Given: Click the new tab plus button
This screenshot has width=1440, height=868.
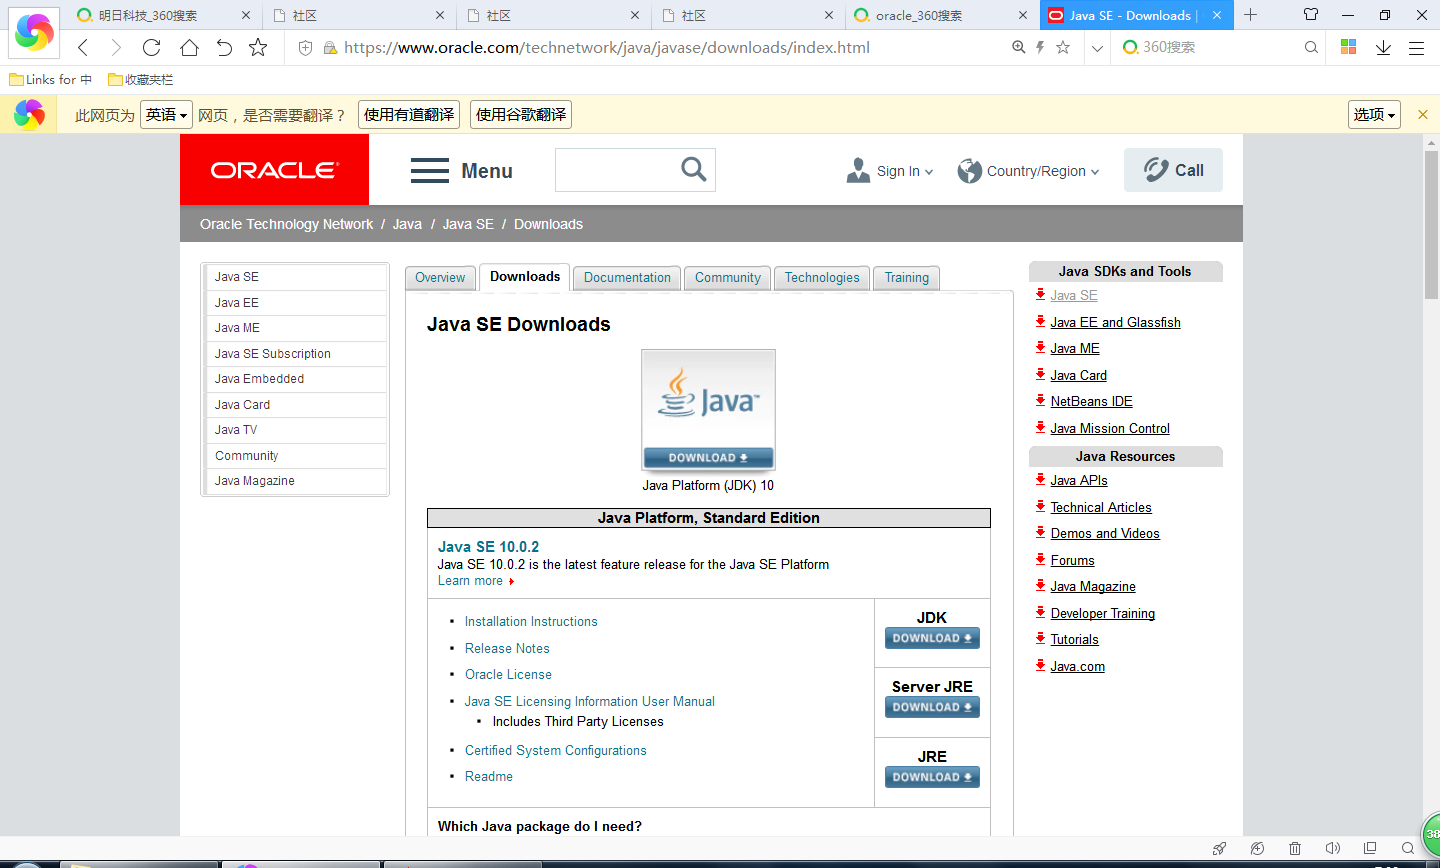Looking at the screenshot, I should (x=1250, y=15).
